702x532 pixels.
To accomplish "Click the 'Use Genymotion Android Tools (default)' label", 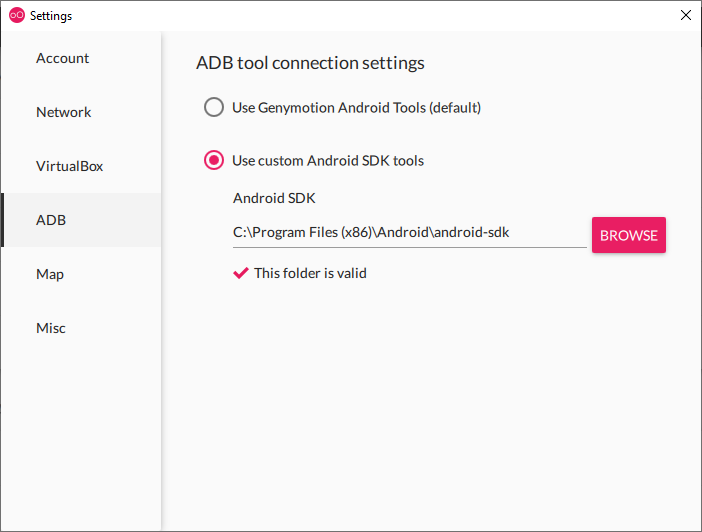I will [356, 107].
